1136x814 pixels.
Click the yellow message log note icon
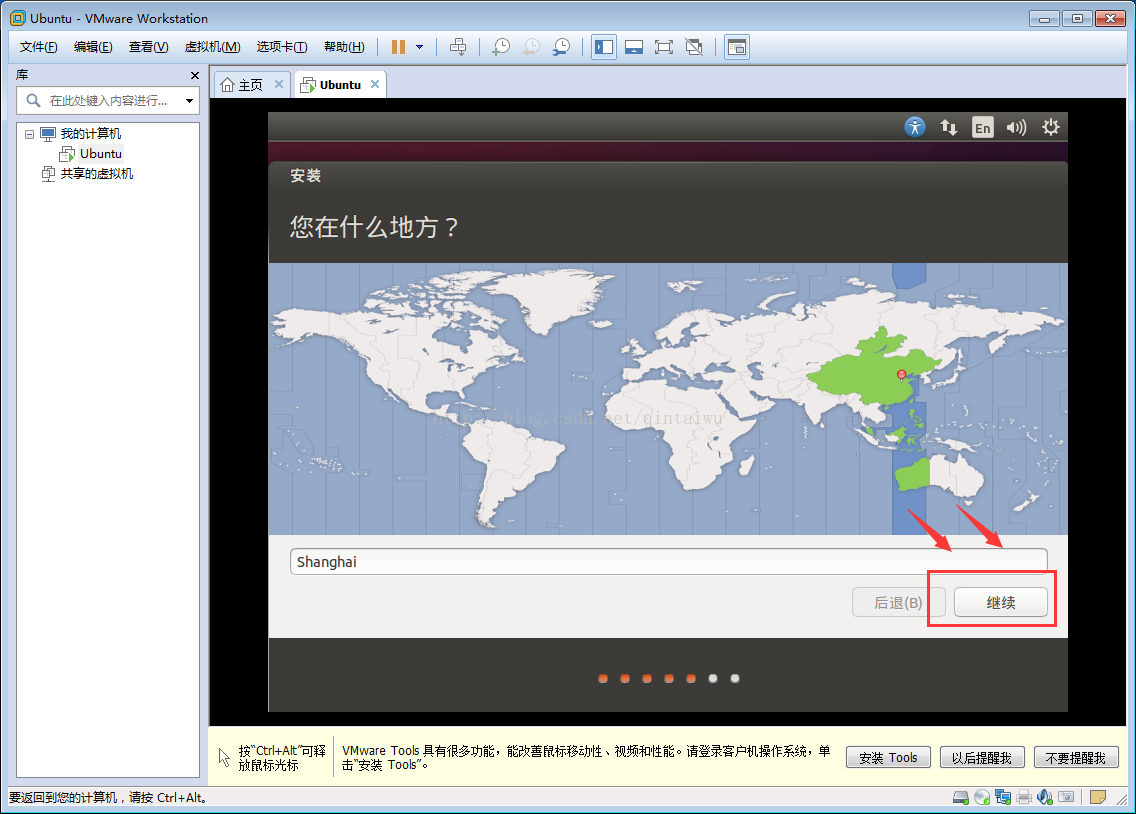pyautogui.click(x=1098, y=797)
